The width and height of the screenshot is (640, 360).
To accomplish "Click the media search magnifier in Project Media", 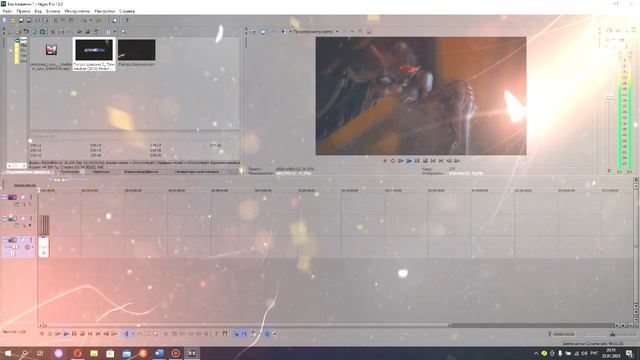I will [x=124, y=31].
